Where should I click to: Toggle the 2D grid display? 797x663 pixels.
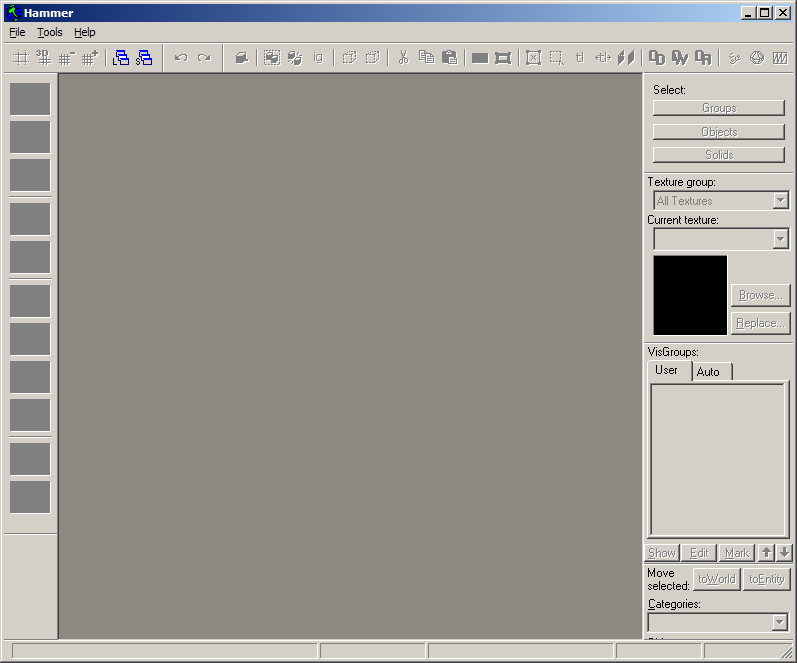click(21, 58)
